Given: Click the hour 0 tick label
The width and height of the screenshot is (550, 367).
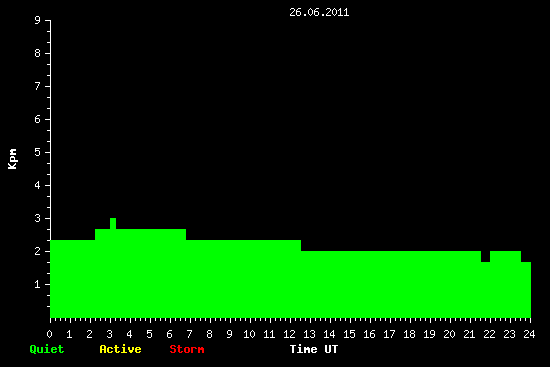Looking at the screenshot, I should pos(49,334).
